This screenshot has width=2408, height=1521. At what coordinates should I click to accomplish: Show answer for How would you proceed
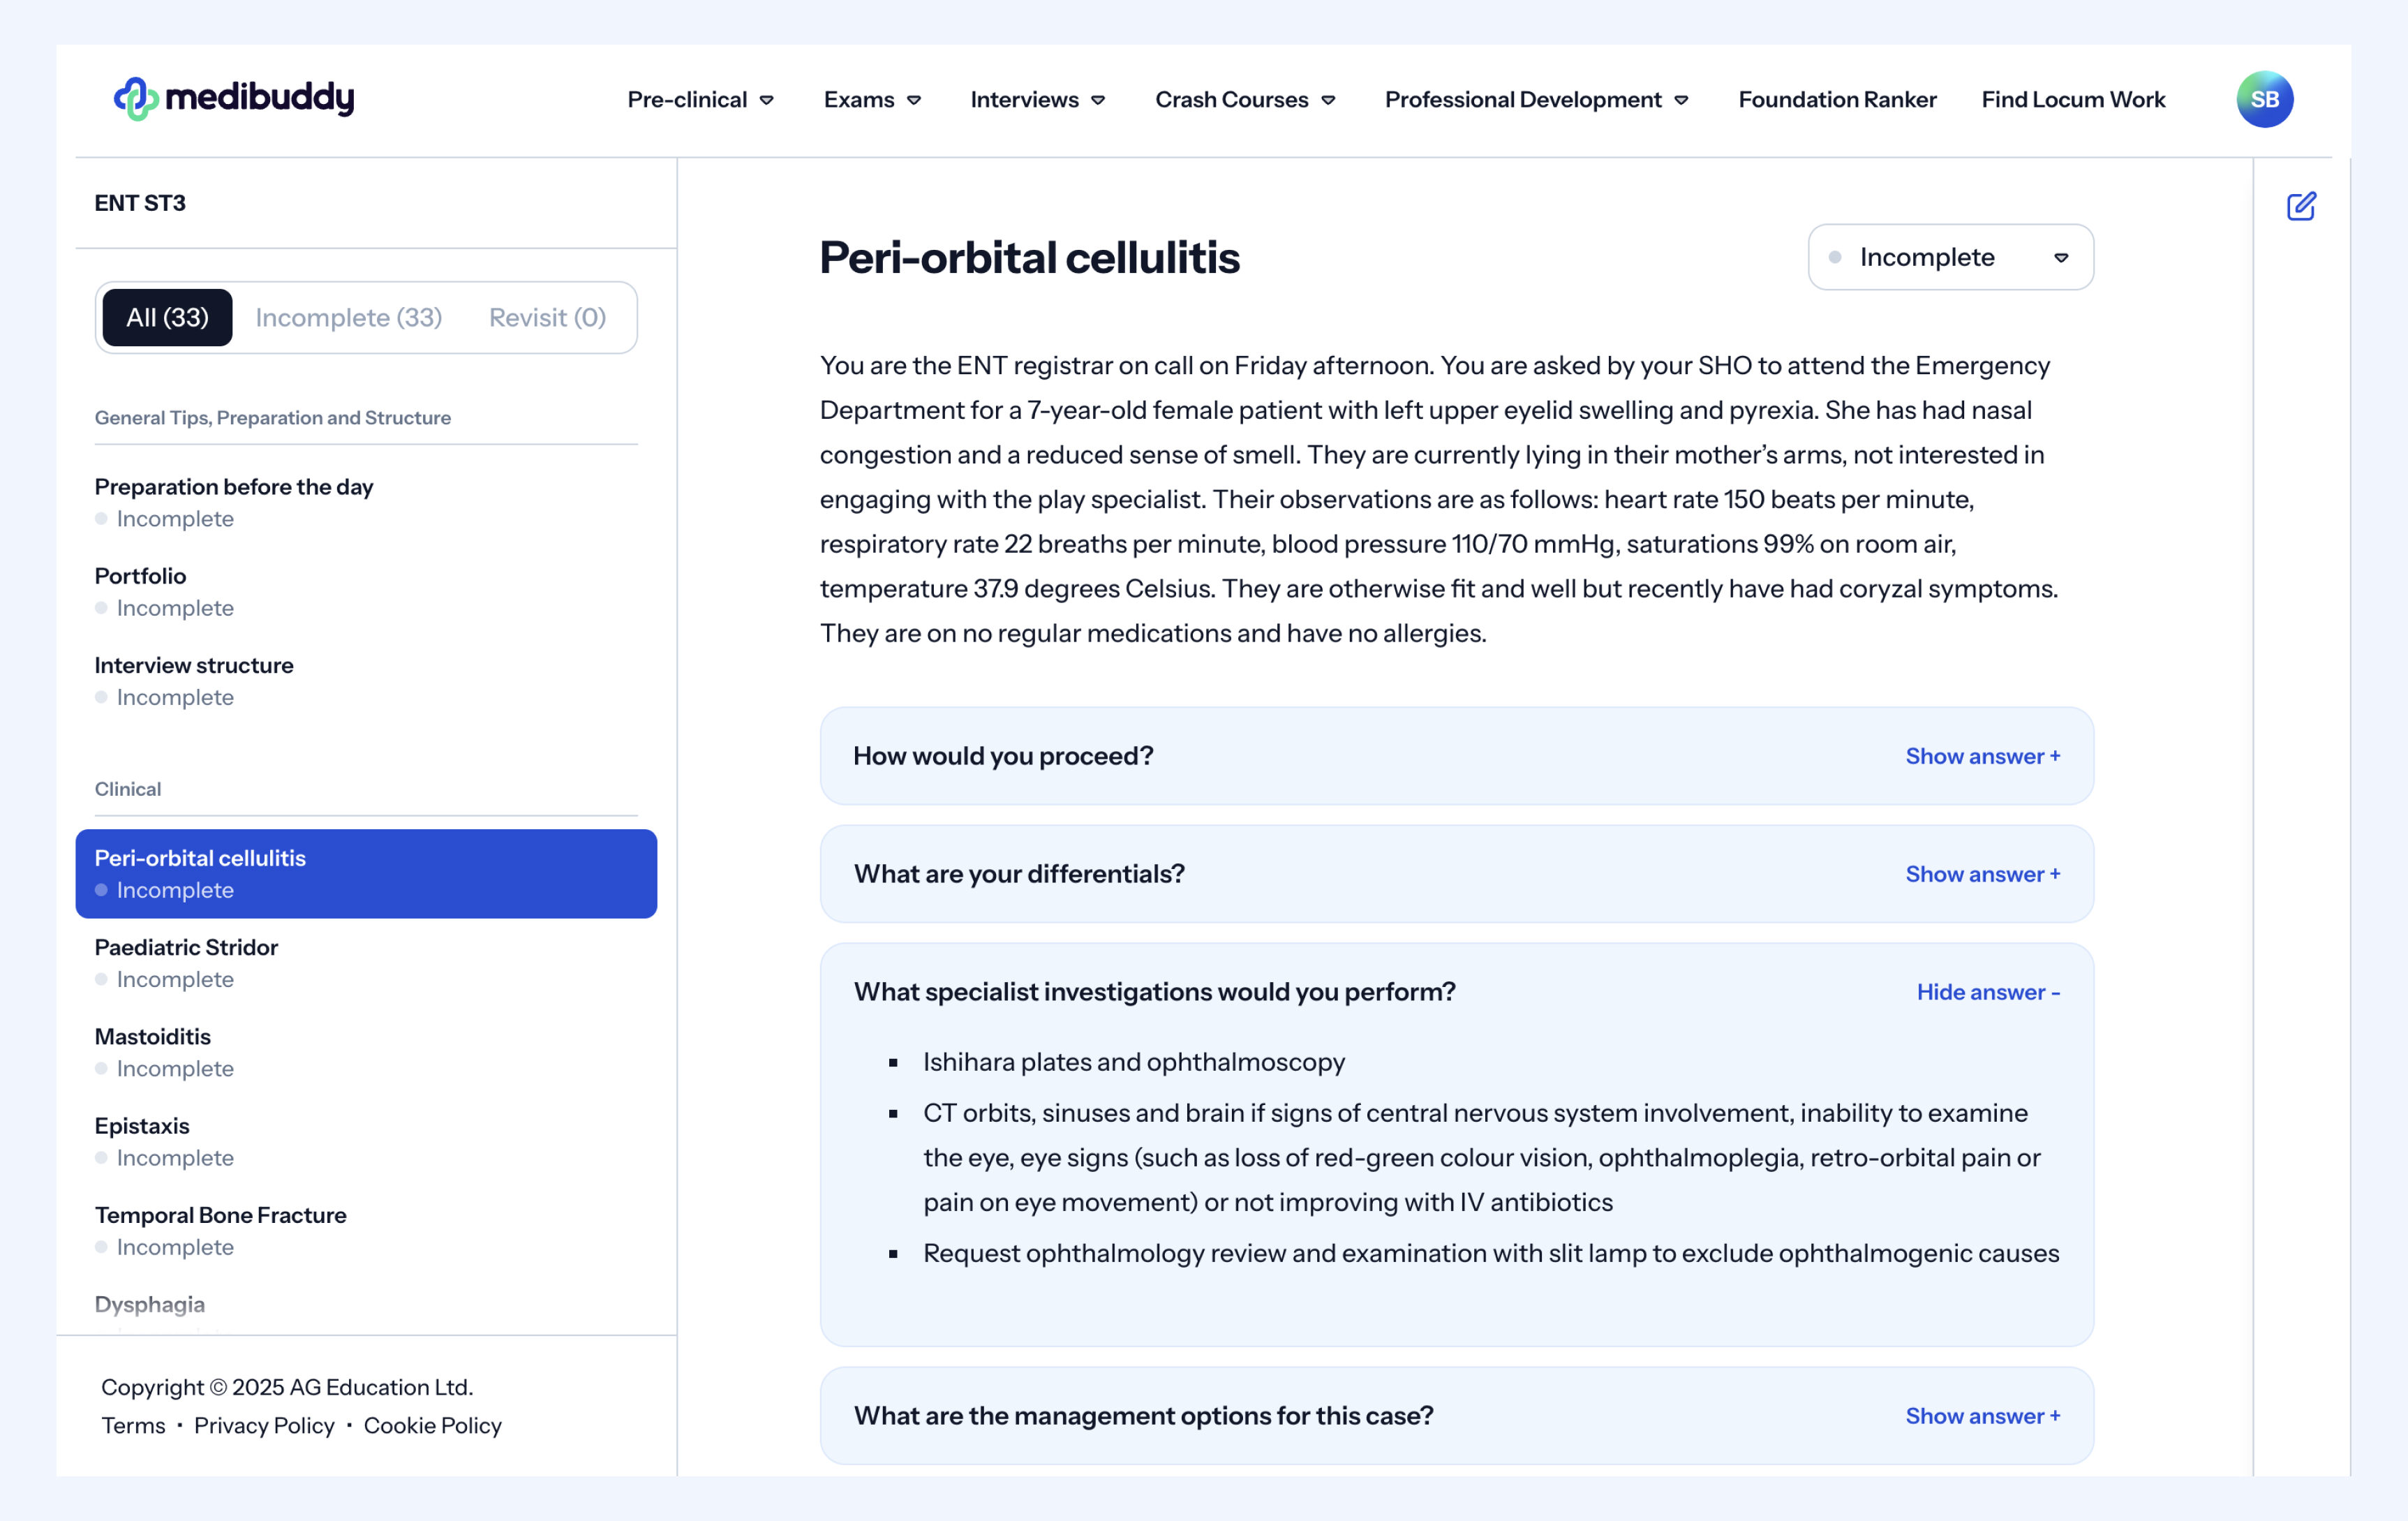1982,756
